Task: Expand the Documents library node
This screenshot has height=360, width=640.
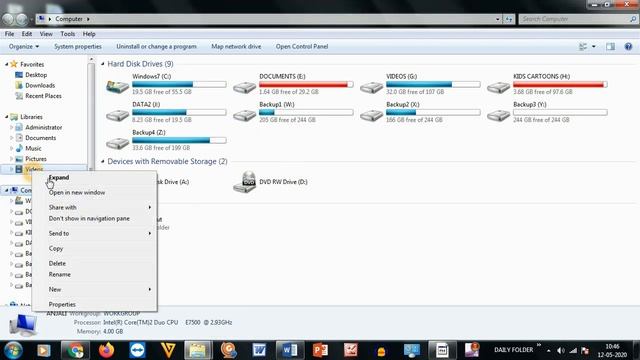Action: (x=11, y=138)
